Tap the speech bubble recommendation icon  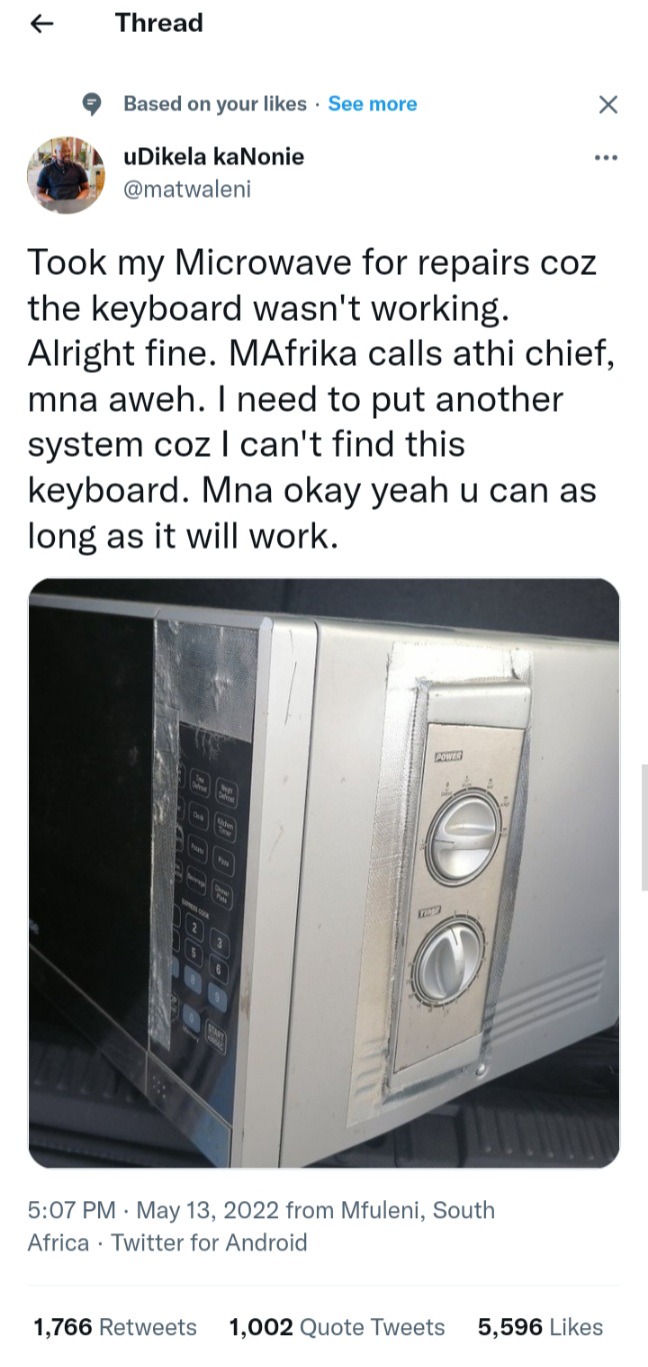(92, 104)
